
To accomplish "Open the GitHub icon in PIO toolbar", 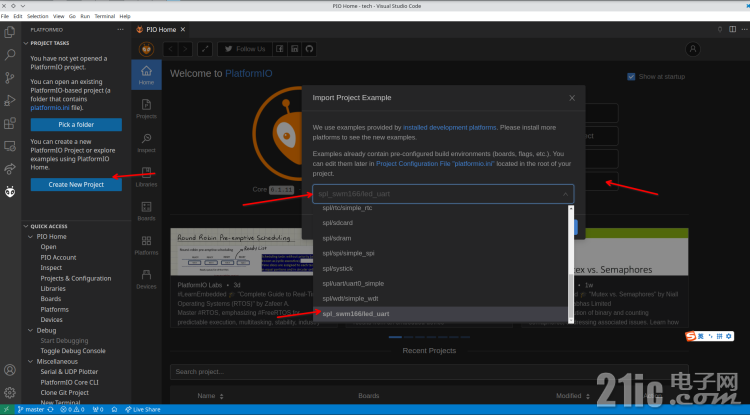I will point(309,49).
